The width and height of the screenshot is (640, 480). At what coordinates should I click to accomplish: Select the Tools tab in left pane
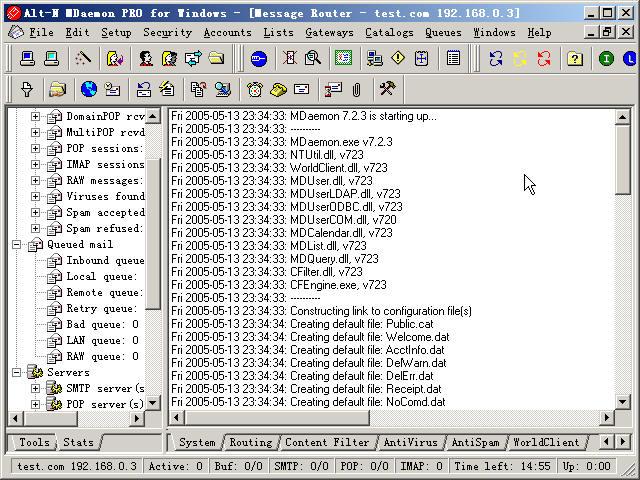33,442
